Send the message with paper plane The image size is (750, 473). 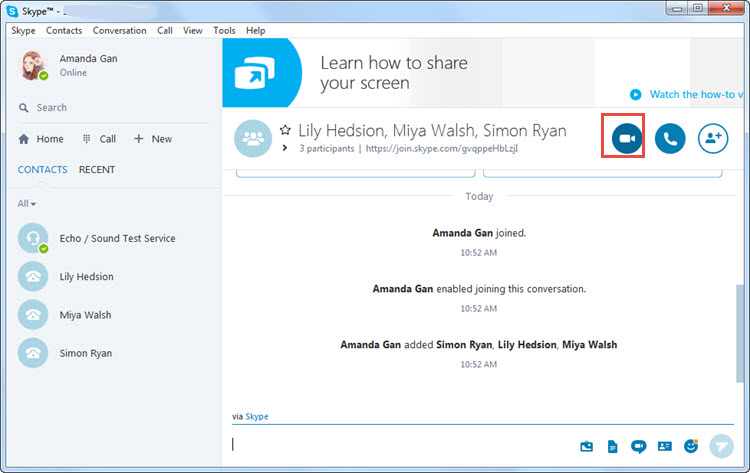721,446
